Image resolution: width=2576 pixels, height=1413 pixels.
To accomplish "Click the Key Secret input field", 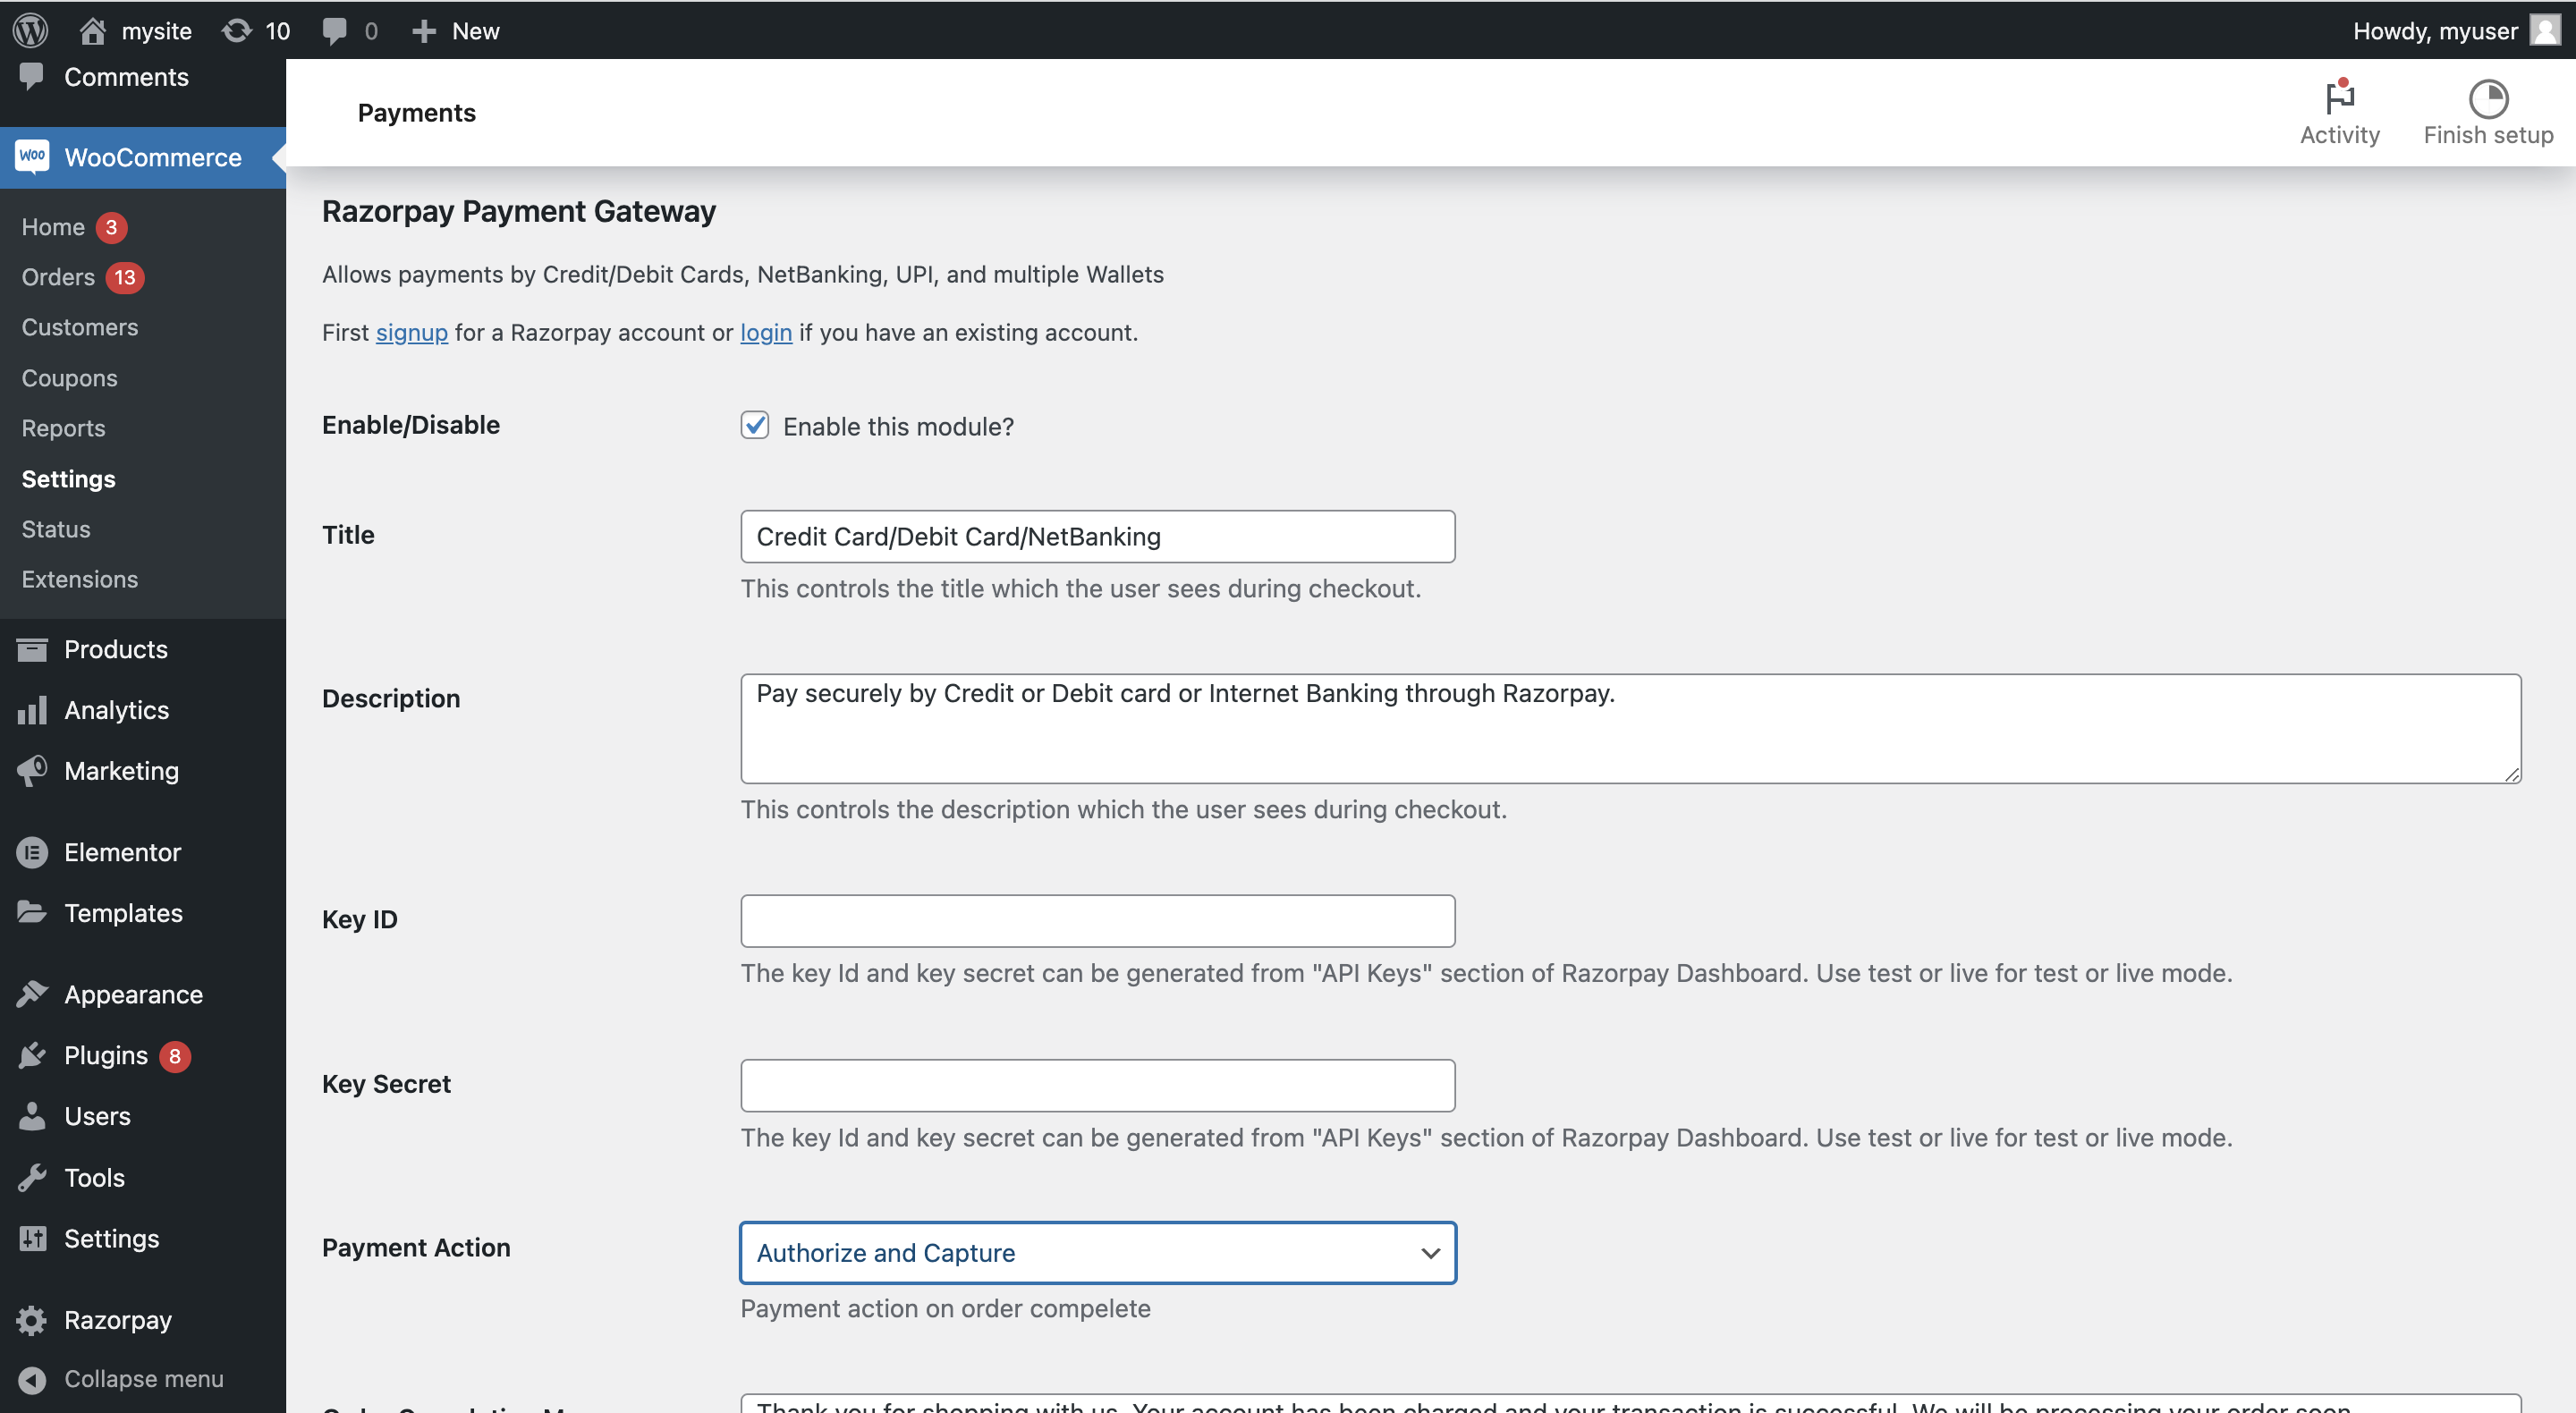I will point(1097,1084).
